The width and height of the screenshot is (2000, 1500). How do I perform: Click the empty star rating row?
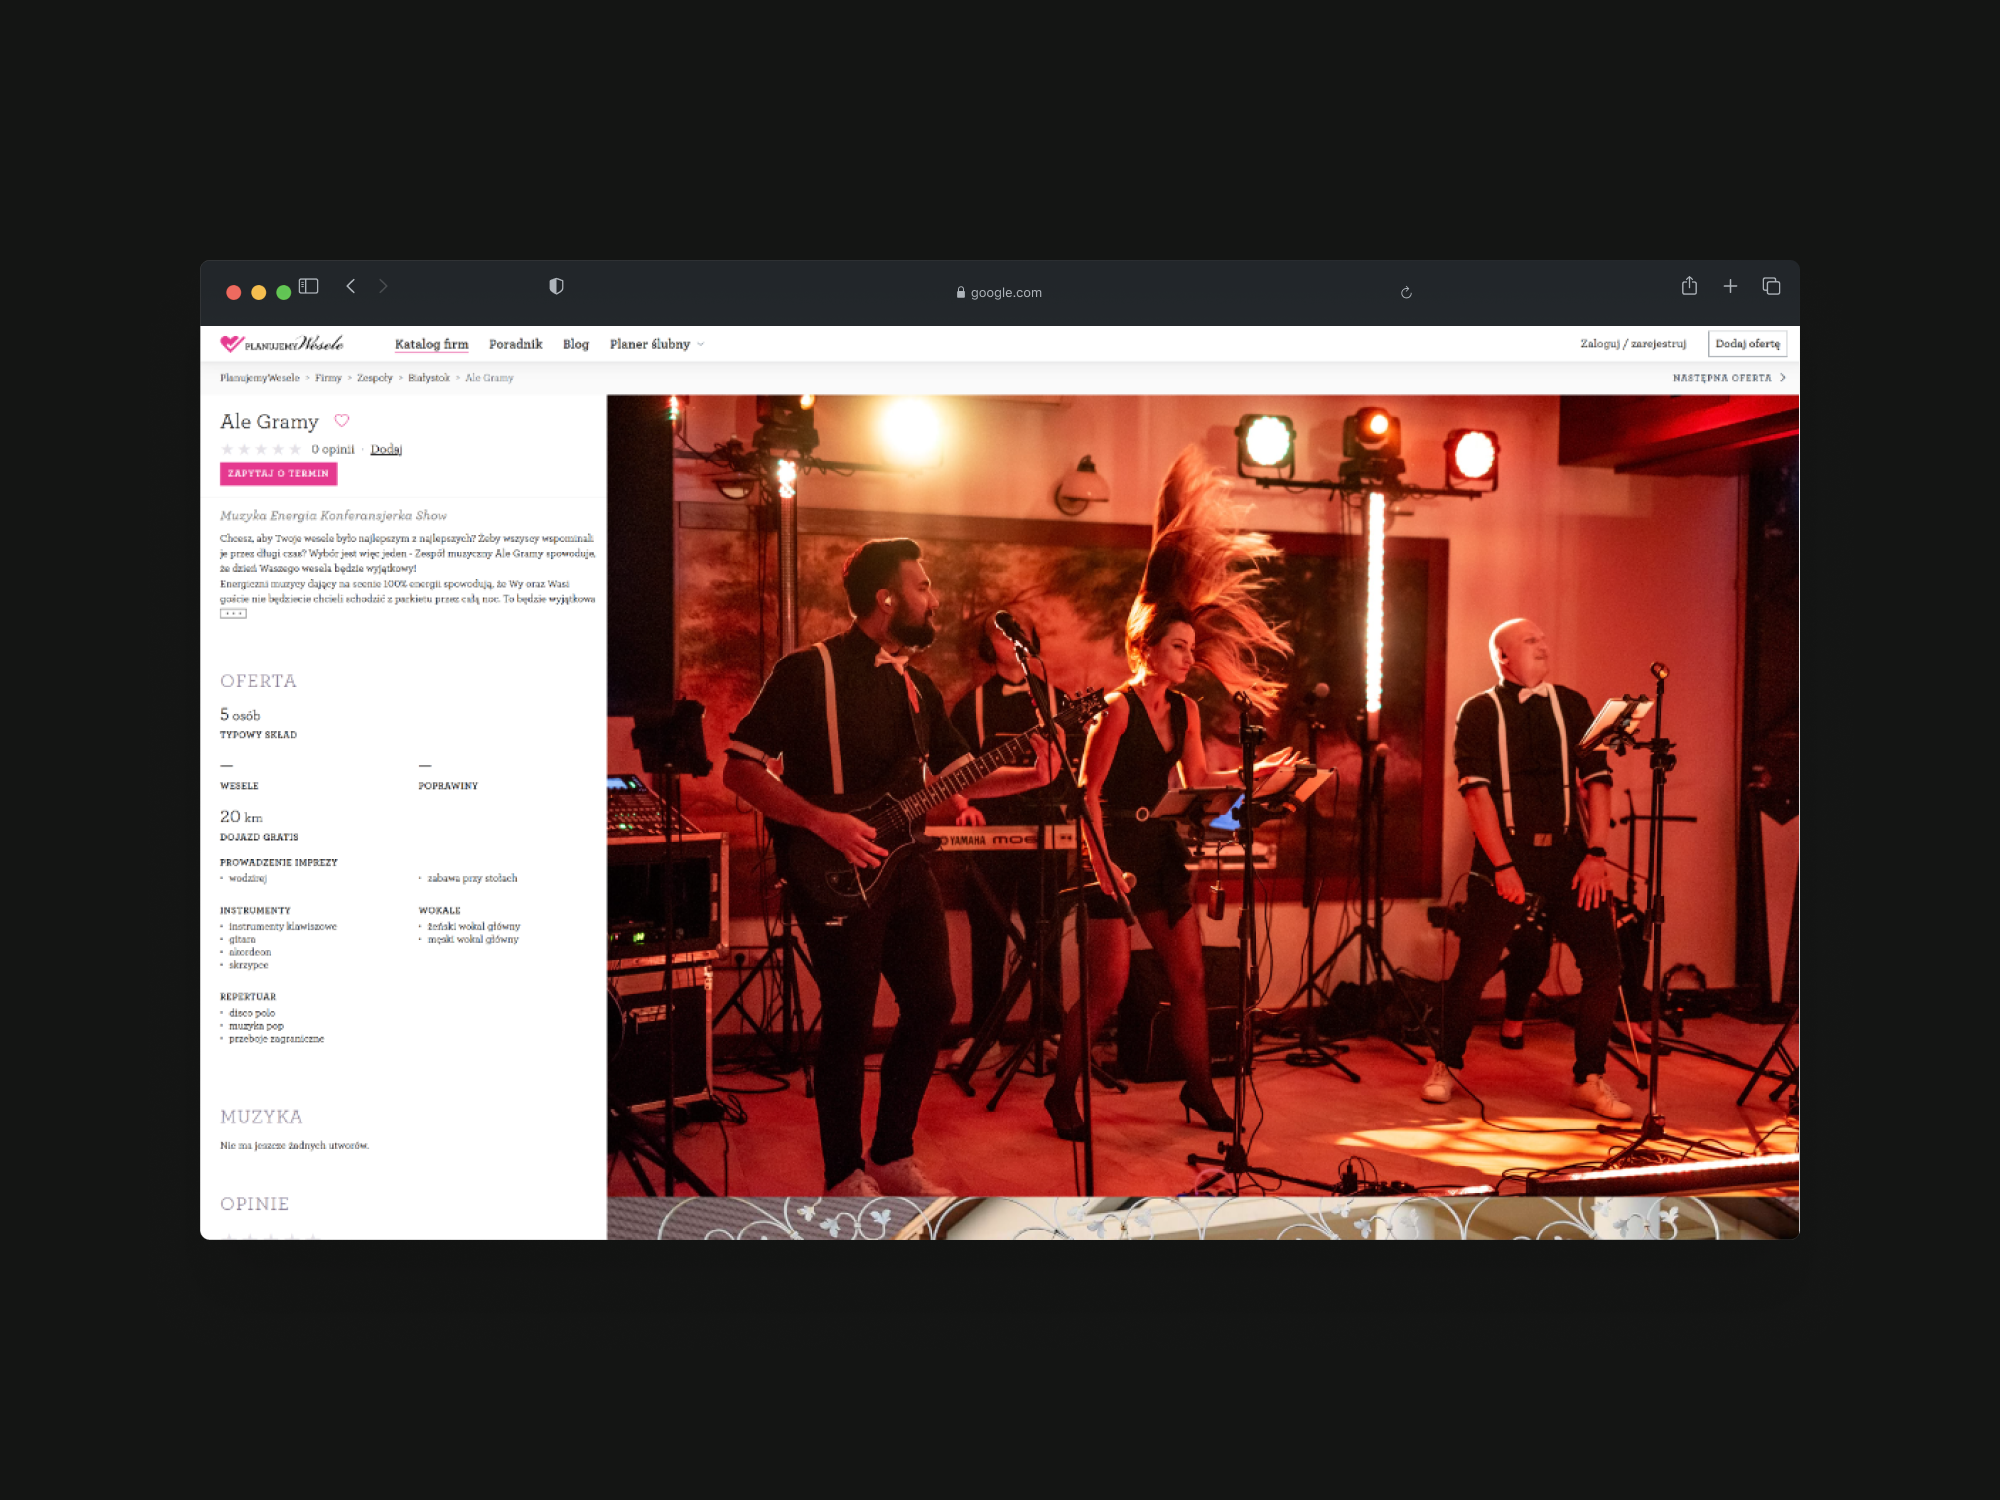pyautogui.click(x=261, y=450)
